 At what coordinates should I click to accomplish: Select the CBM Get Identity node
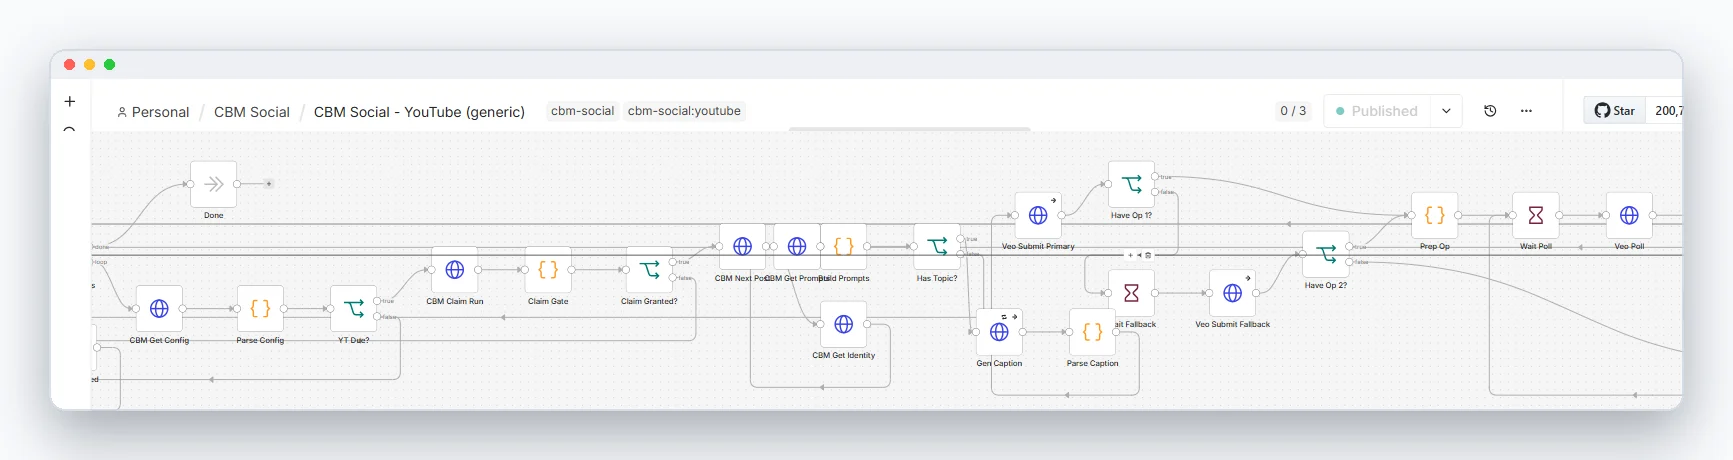tap(843, 324)
